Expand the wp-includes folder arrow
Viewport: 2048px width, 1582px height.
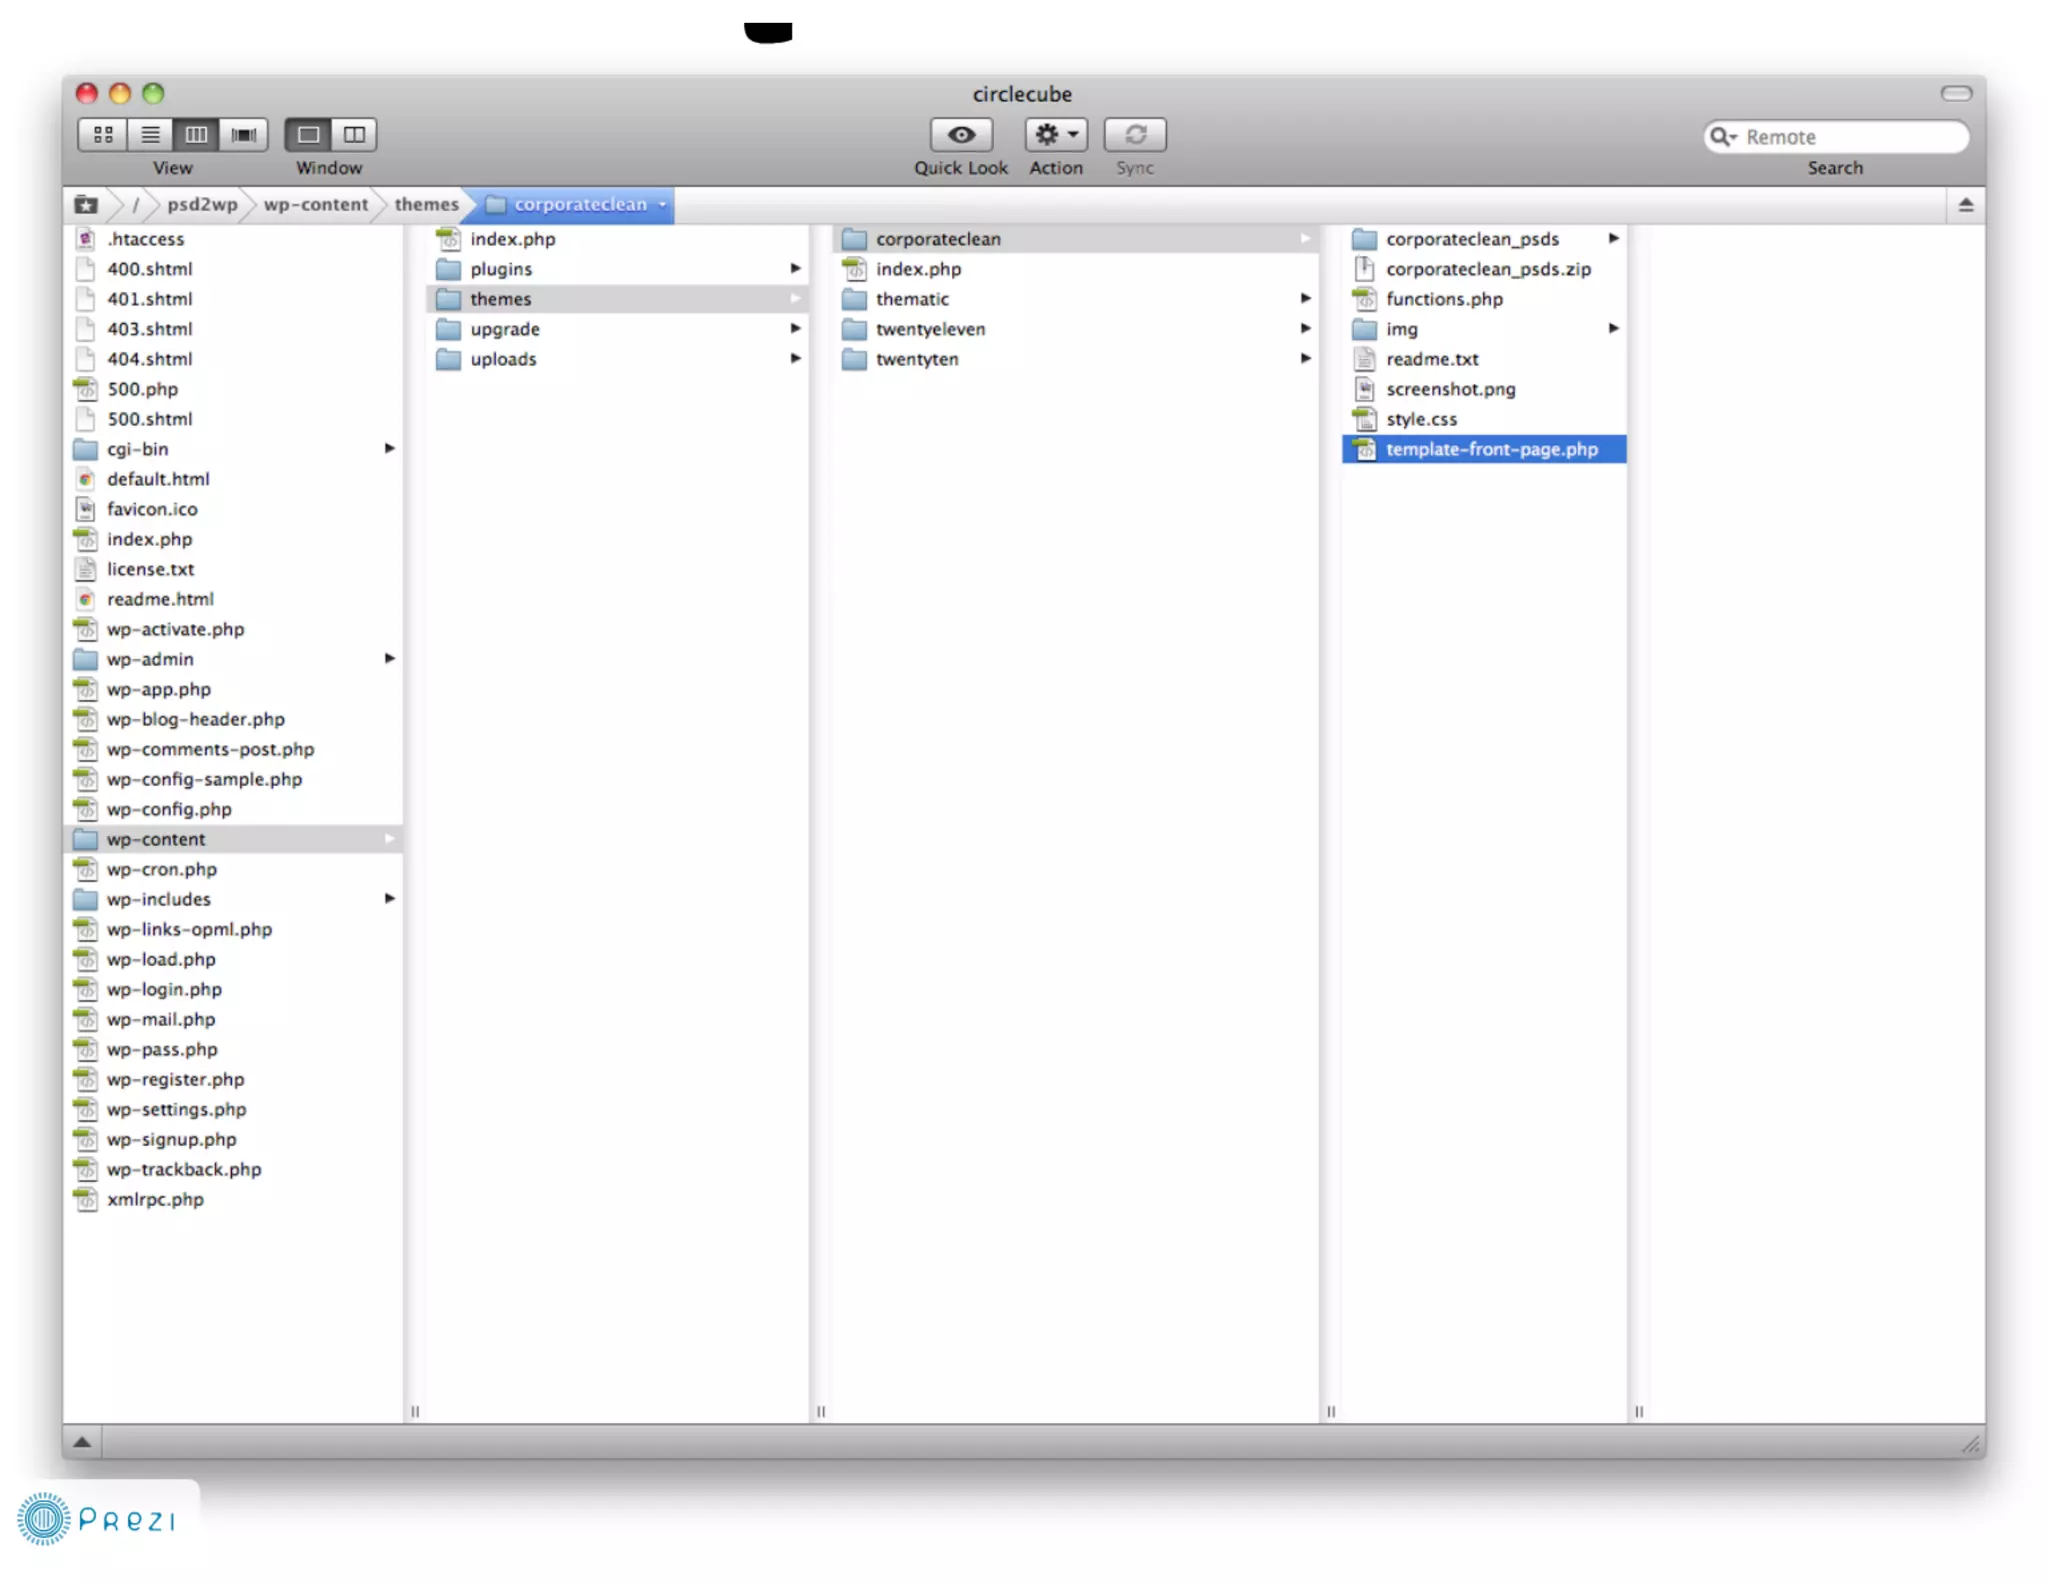click(x=390, y=899)
